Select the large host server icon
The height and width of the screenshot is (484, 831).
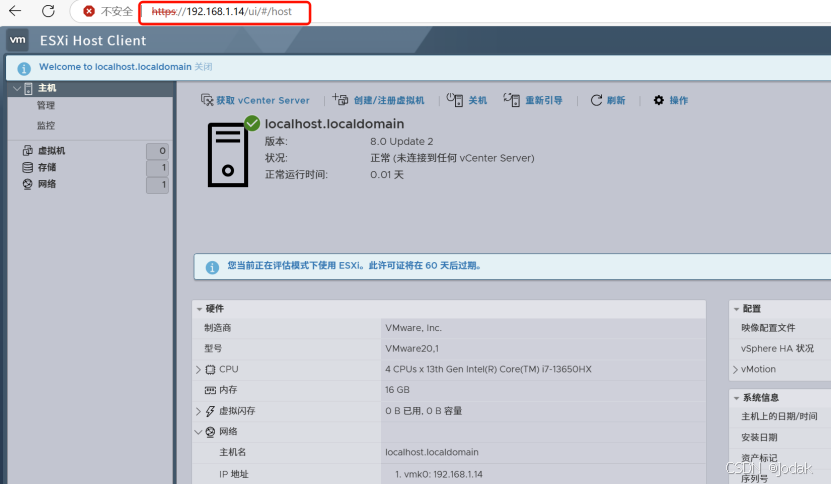(228, 155)
